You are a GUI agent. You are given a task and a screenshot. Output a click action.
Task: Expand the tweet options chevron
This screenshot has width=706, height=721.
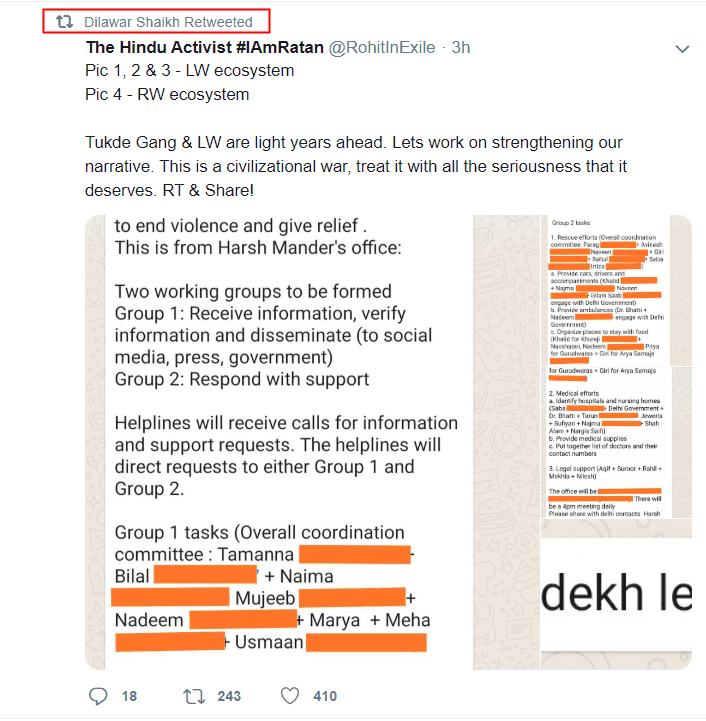click(x=682, y=49)
